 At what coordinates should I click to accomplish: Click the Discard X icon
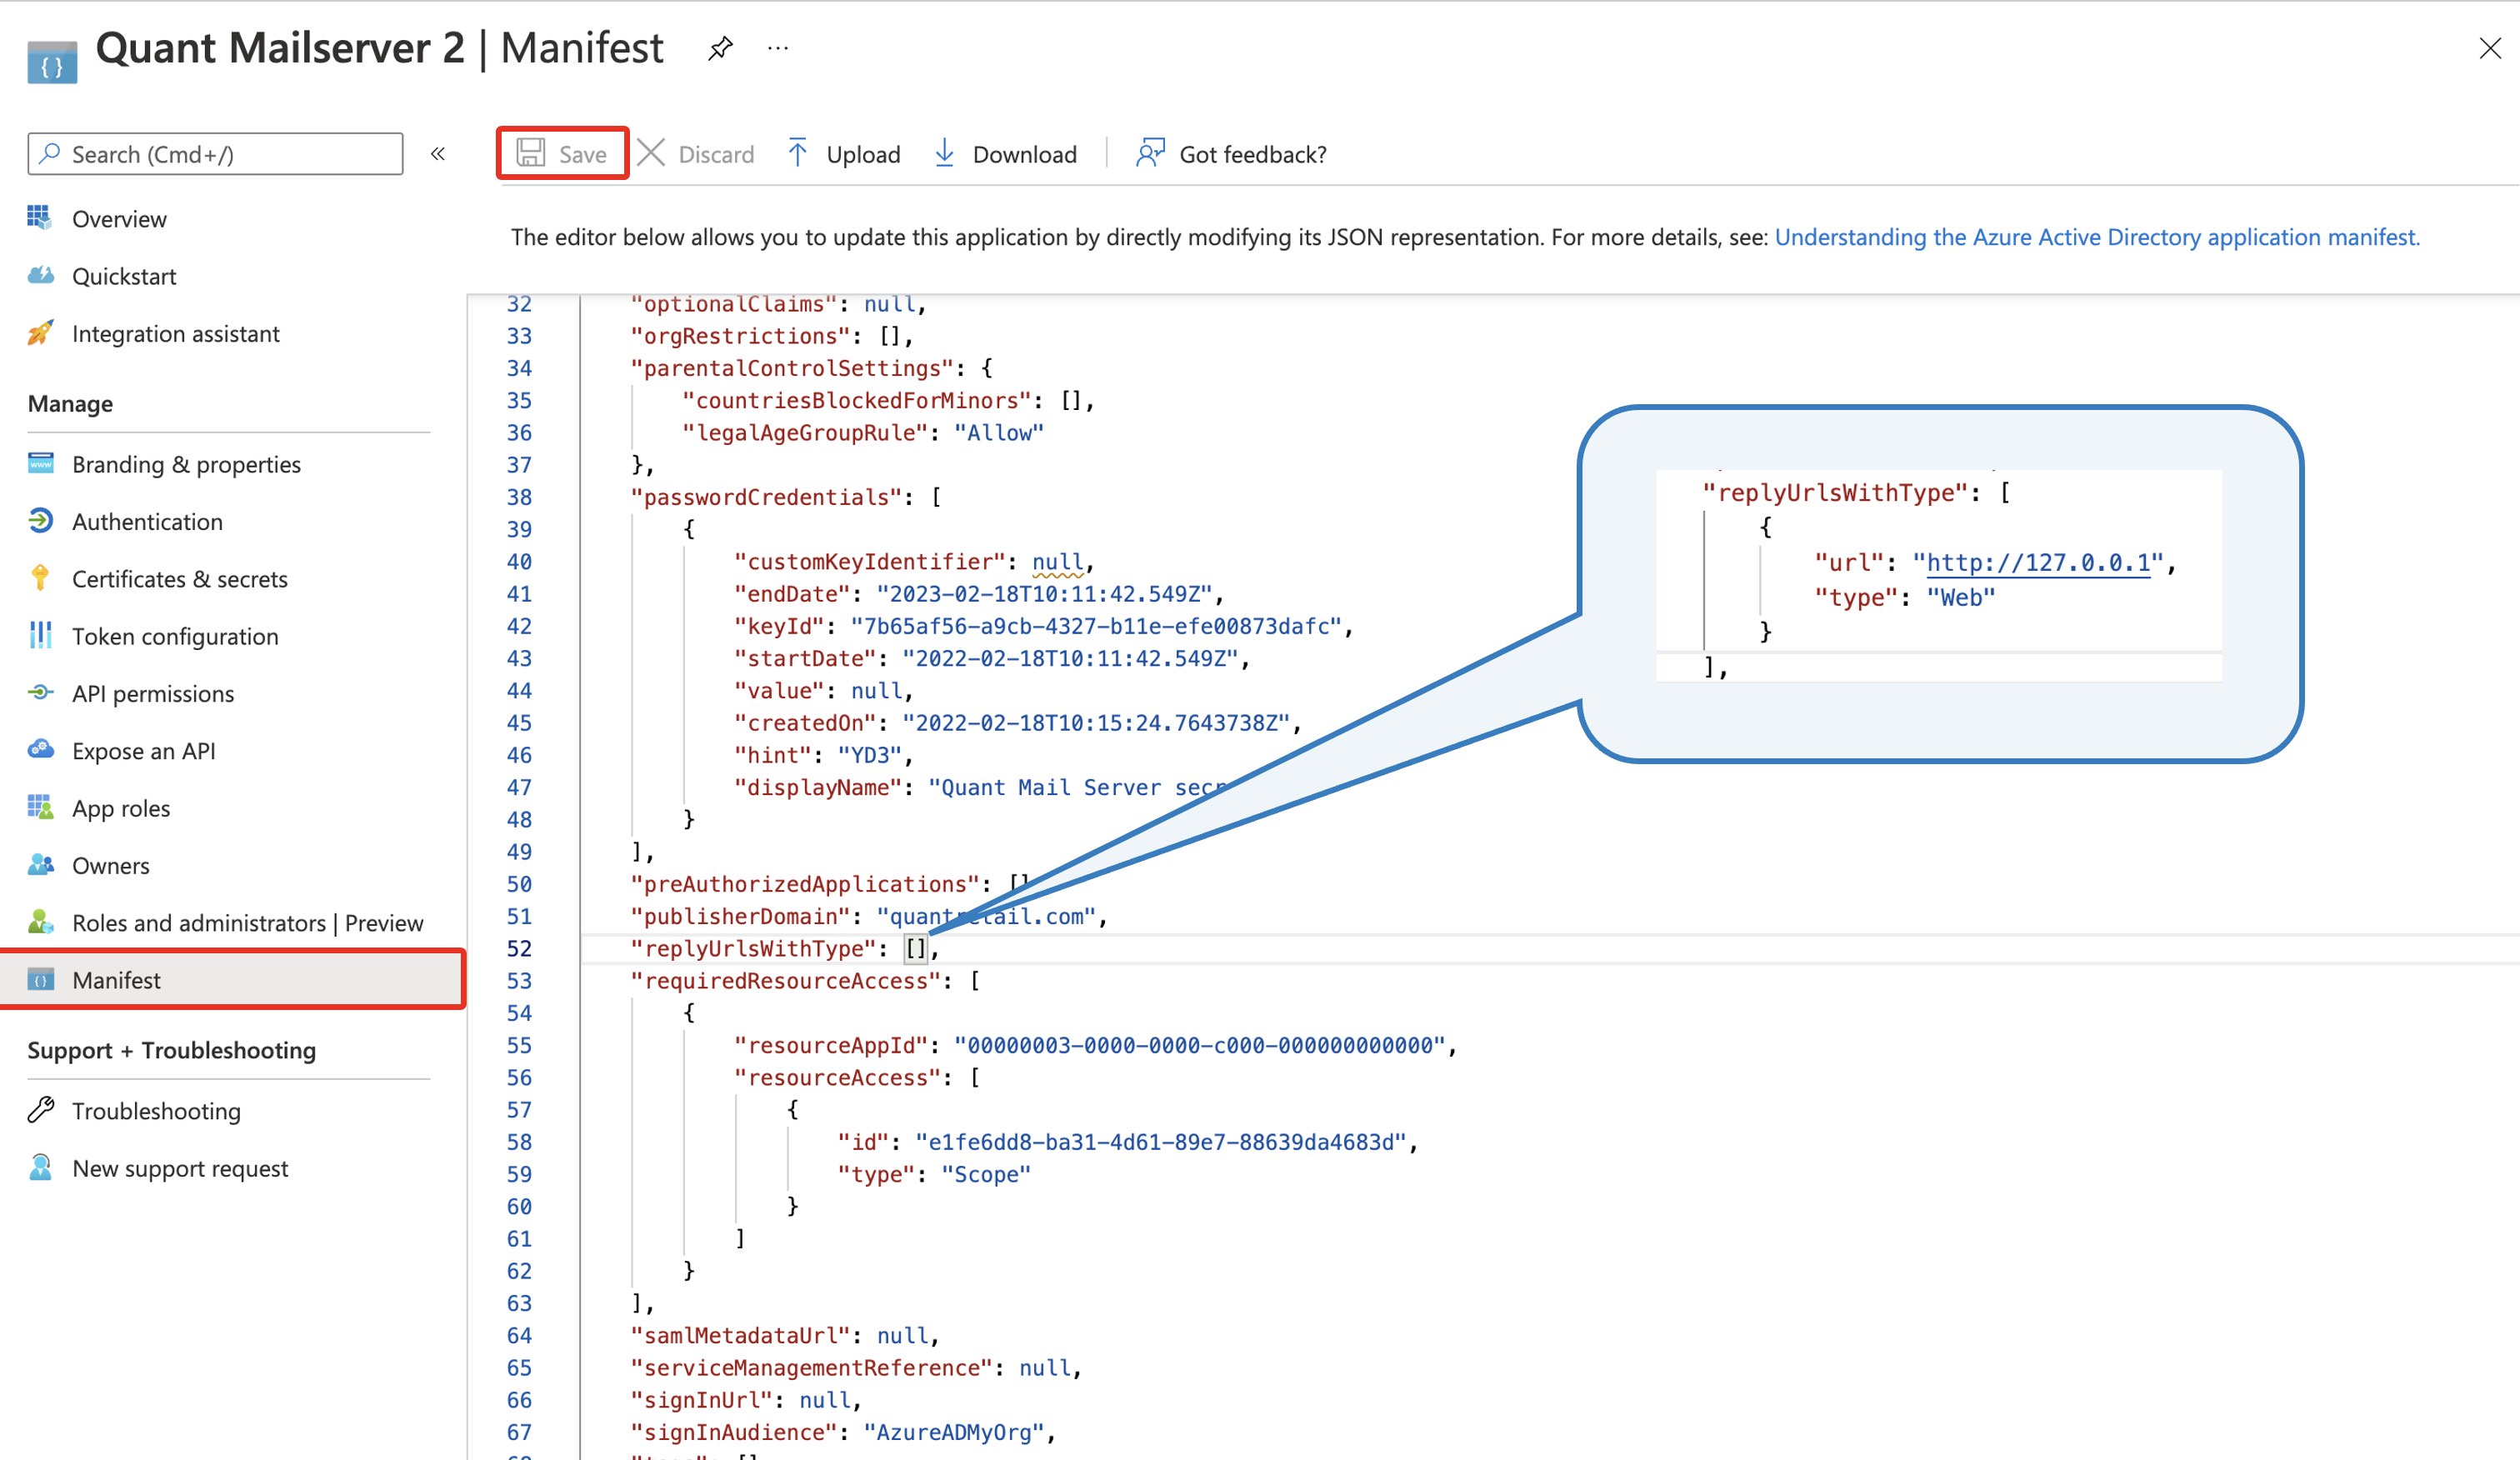pyautogui.click(x=651, y=153)
